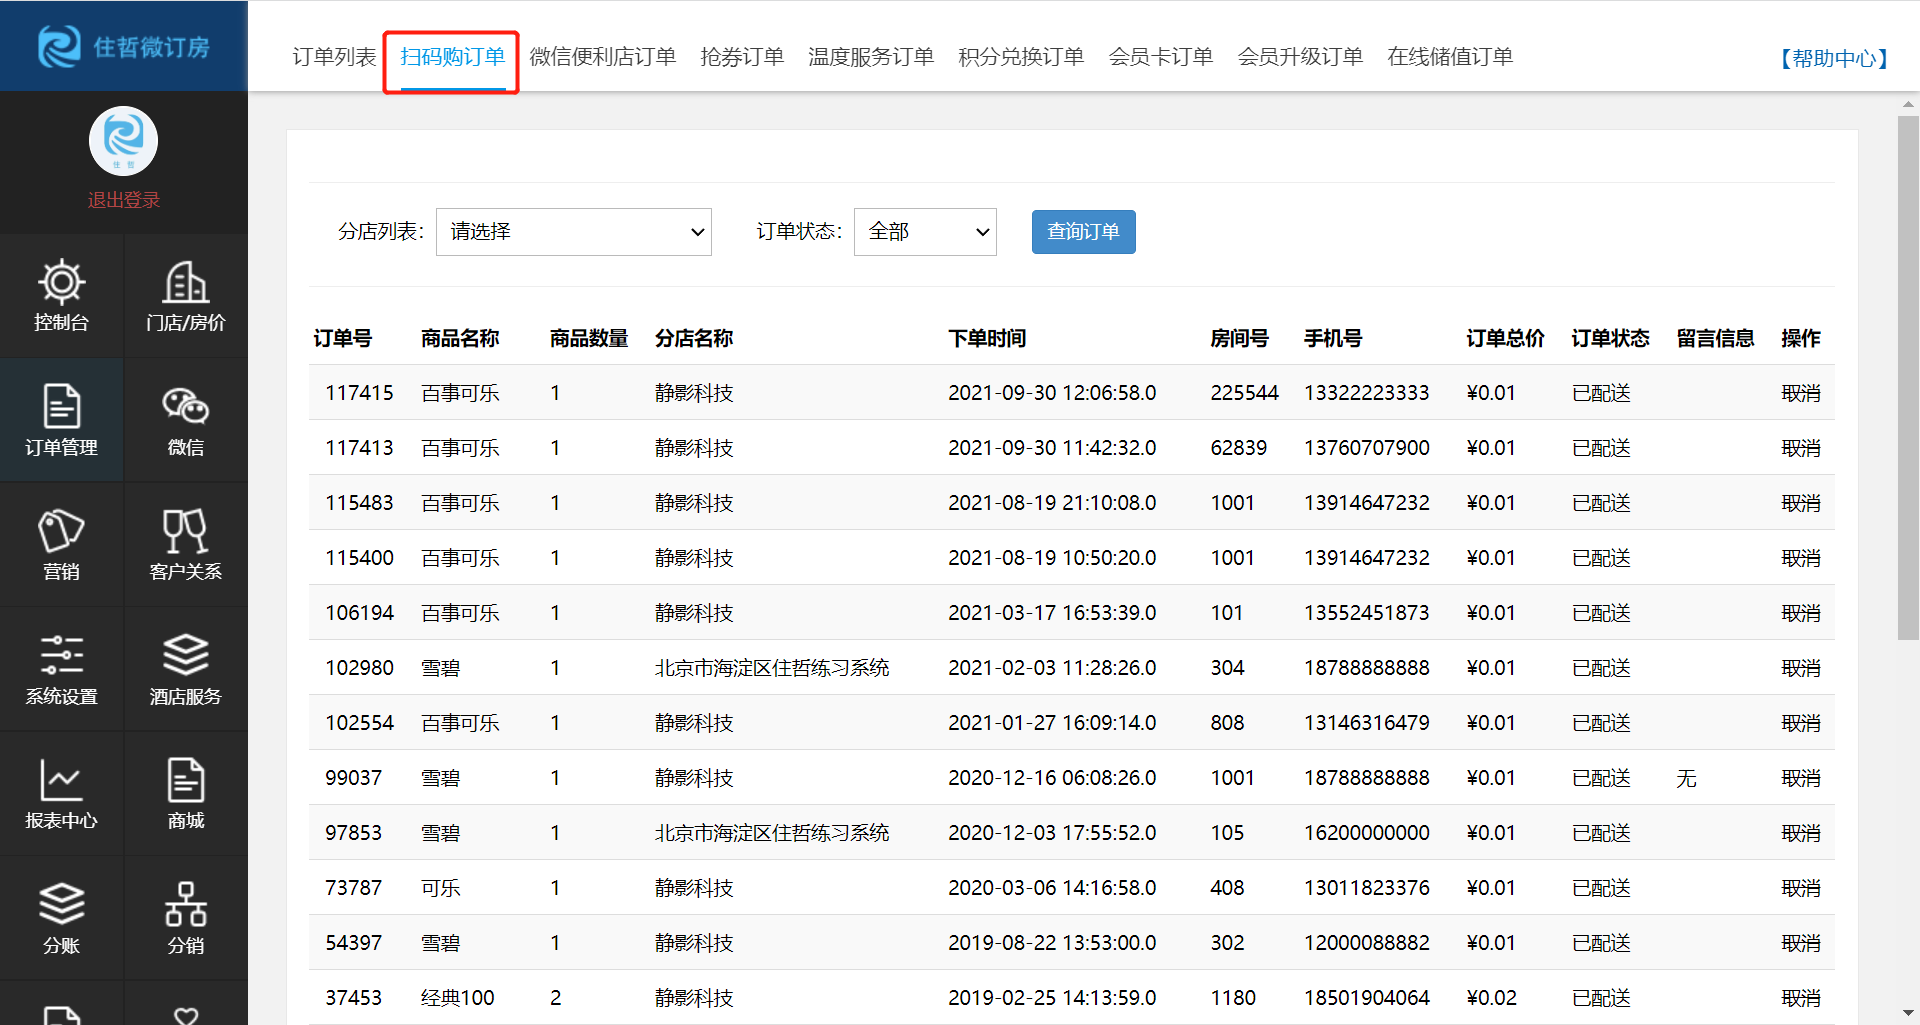Viewport: 1920px width, 1025px height.
Task: Open the 微信 sidebar icon
Action: tap(186, 420)
